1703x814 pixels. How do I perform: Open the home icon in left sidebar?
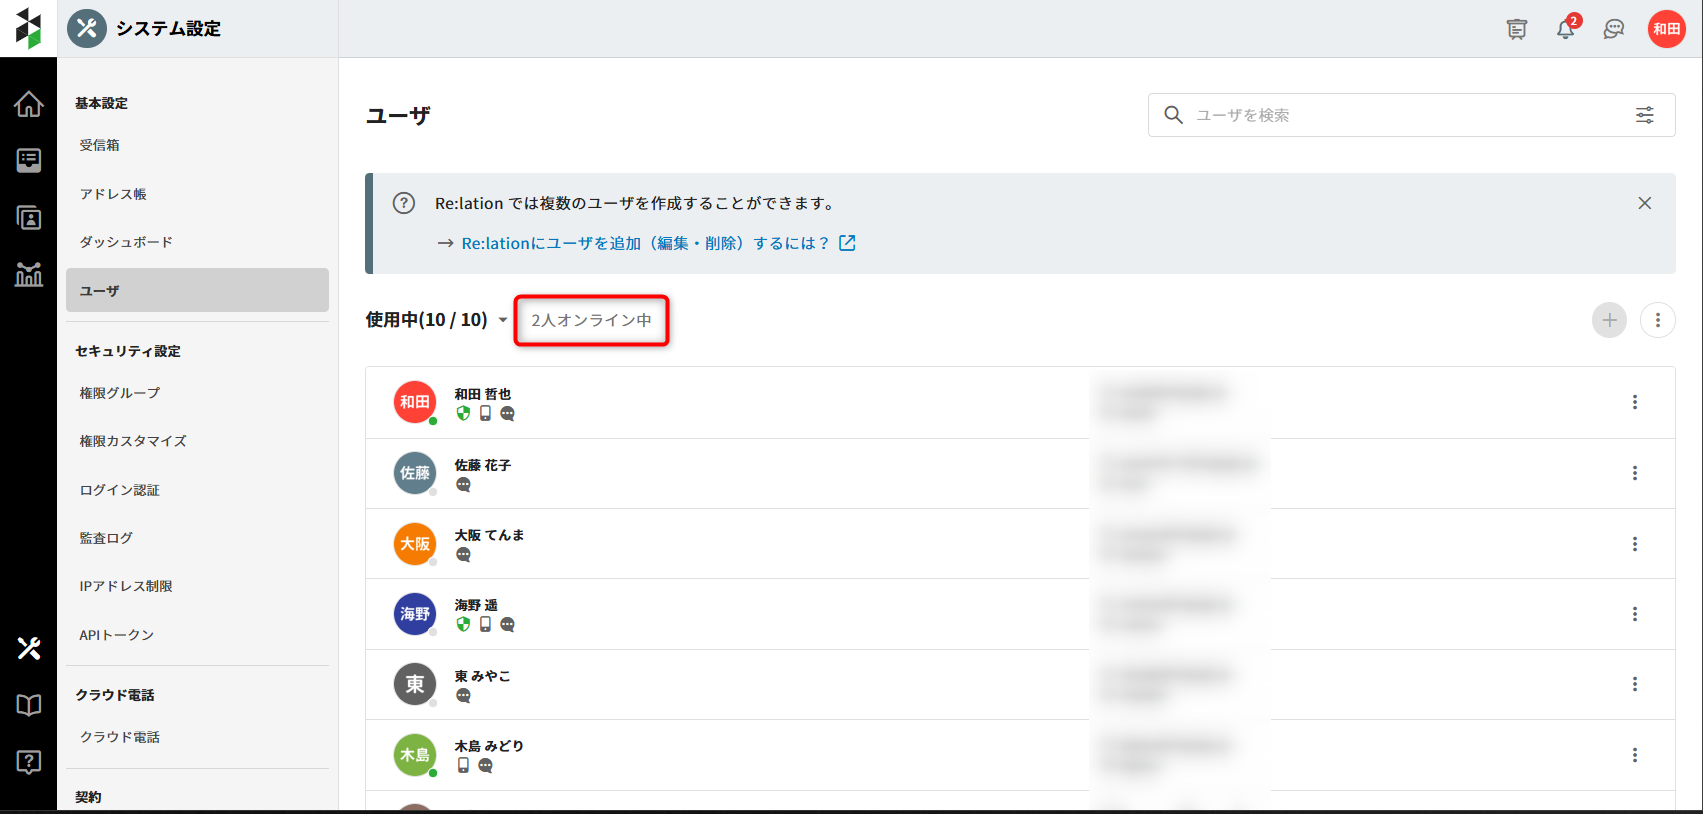[28, 104]
